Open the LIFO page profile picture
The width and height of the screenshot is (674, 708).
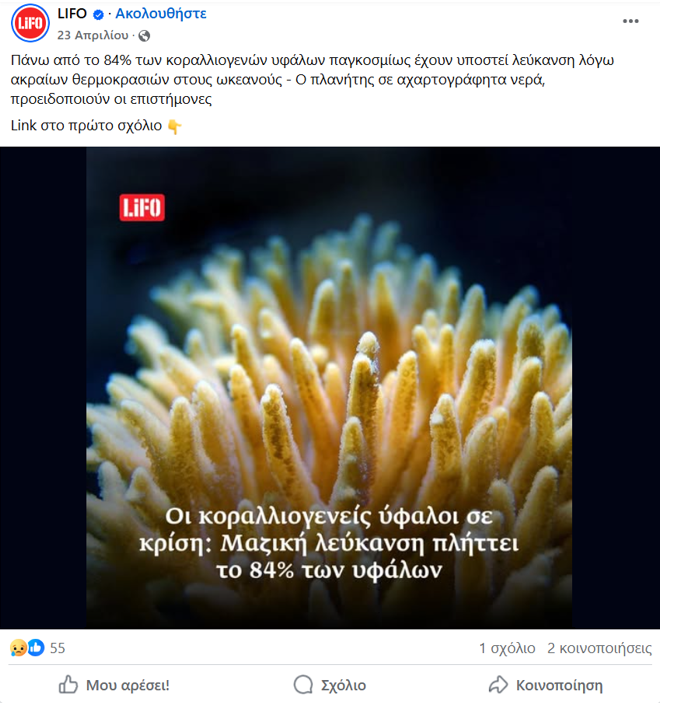point(30,23)
